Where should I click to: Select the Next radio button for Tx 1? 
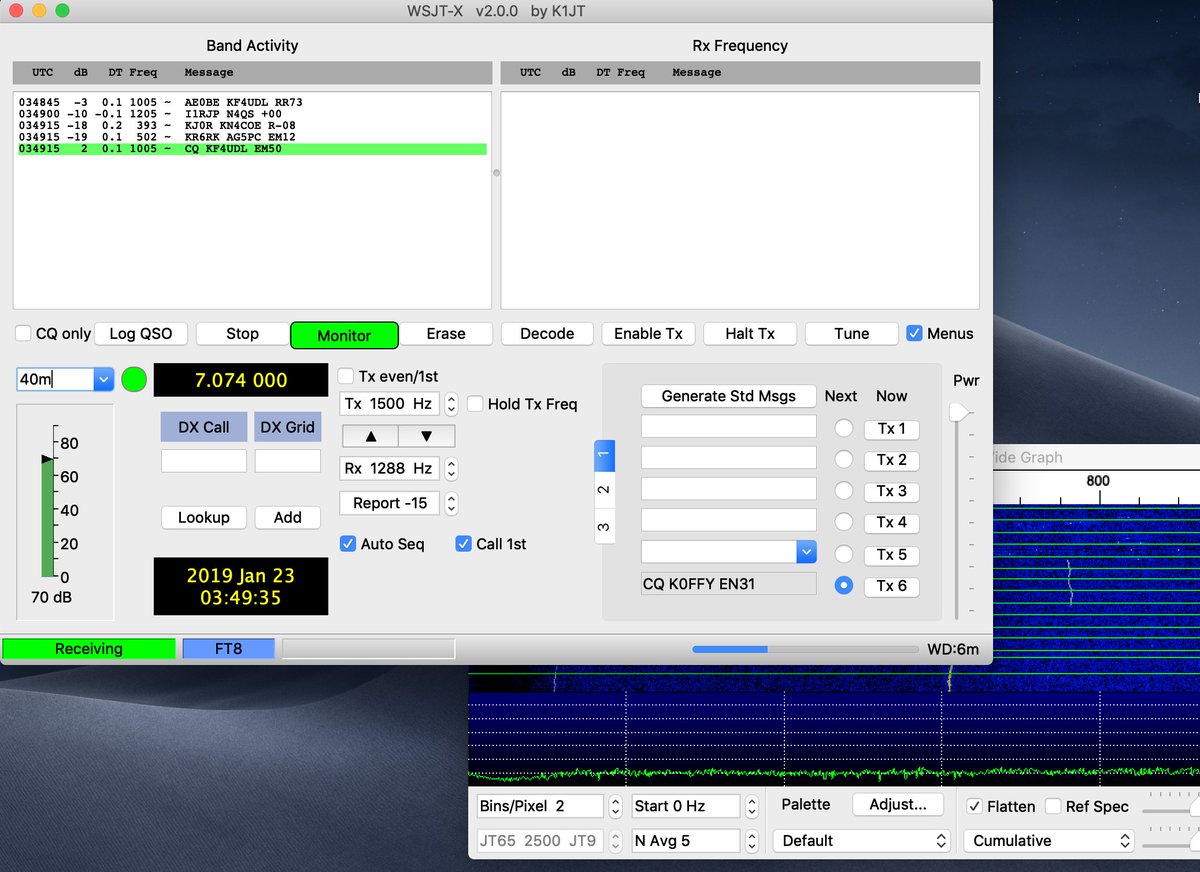(844, 428)
